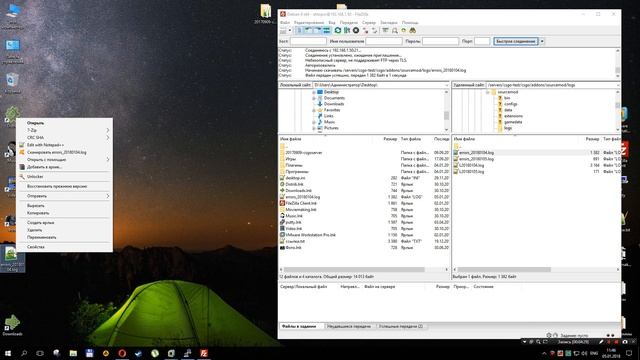Screen dimensions: 640x360
Task: Choose Открыть in context menu
Action: point(64,123)
